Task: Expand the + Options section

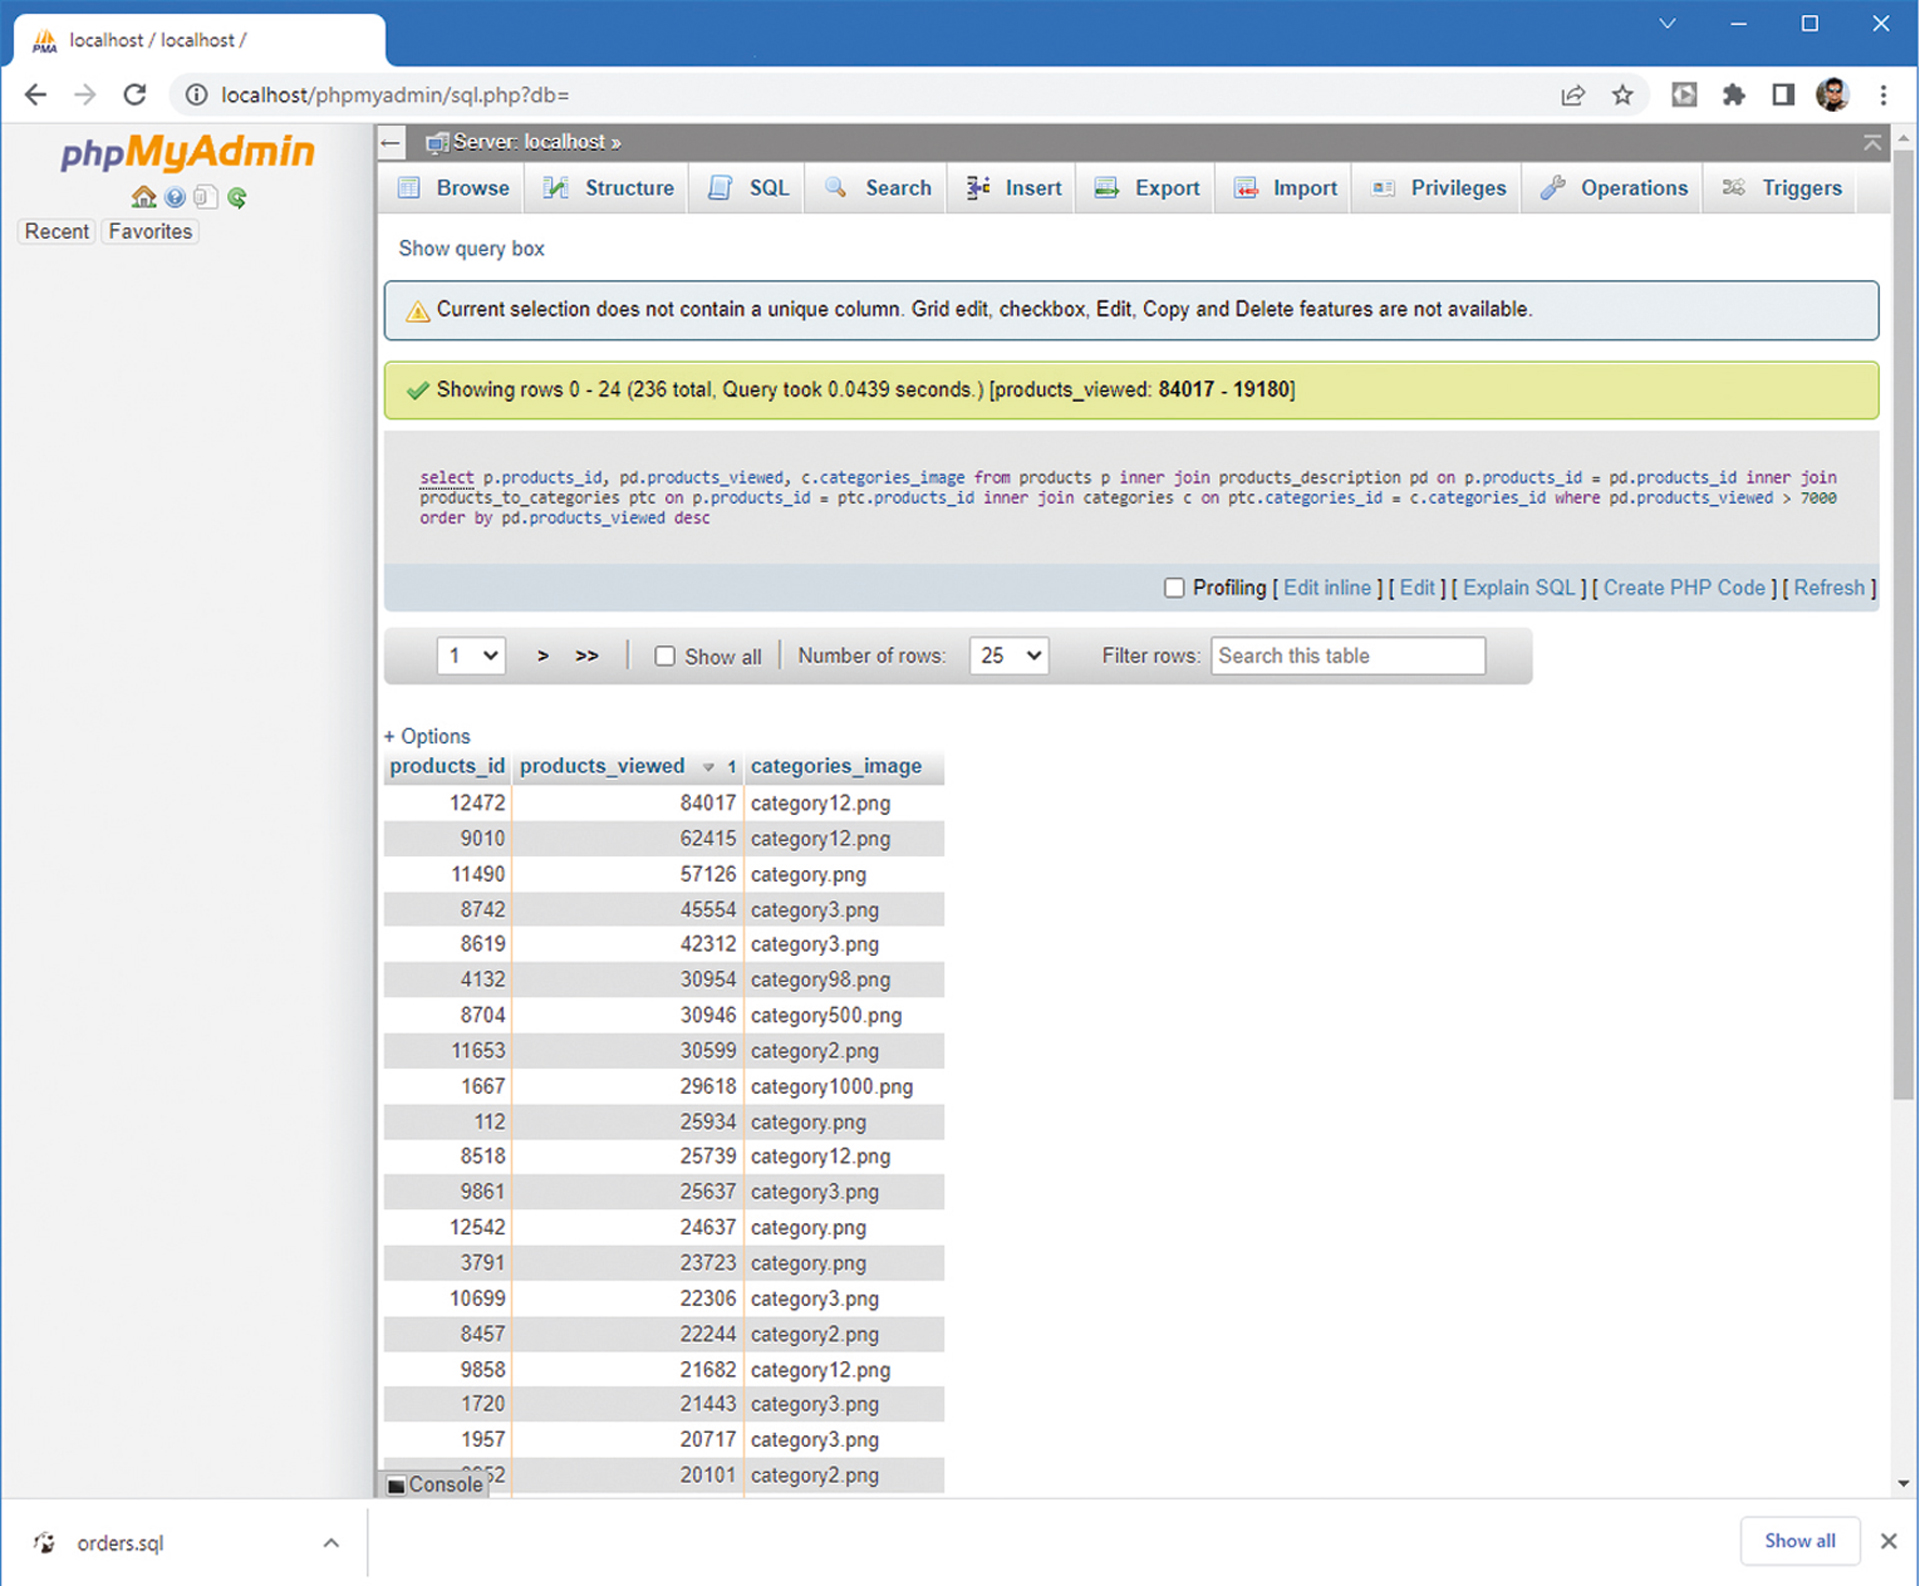Action: click(427, 736)
